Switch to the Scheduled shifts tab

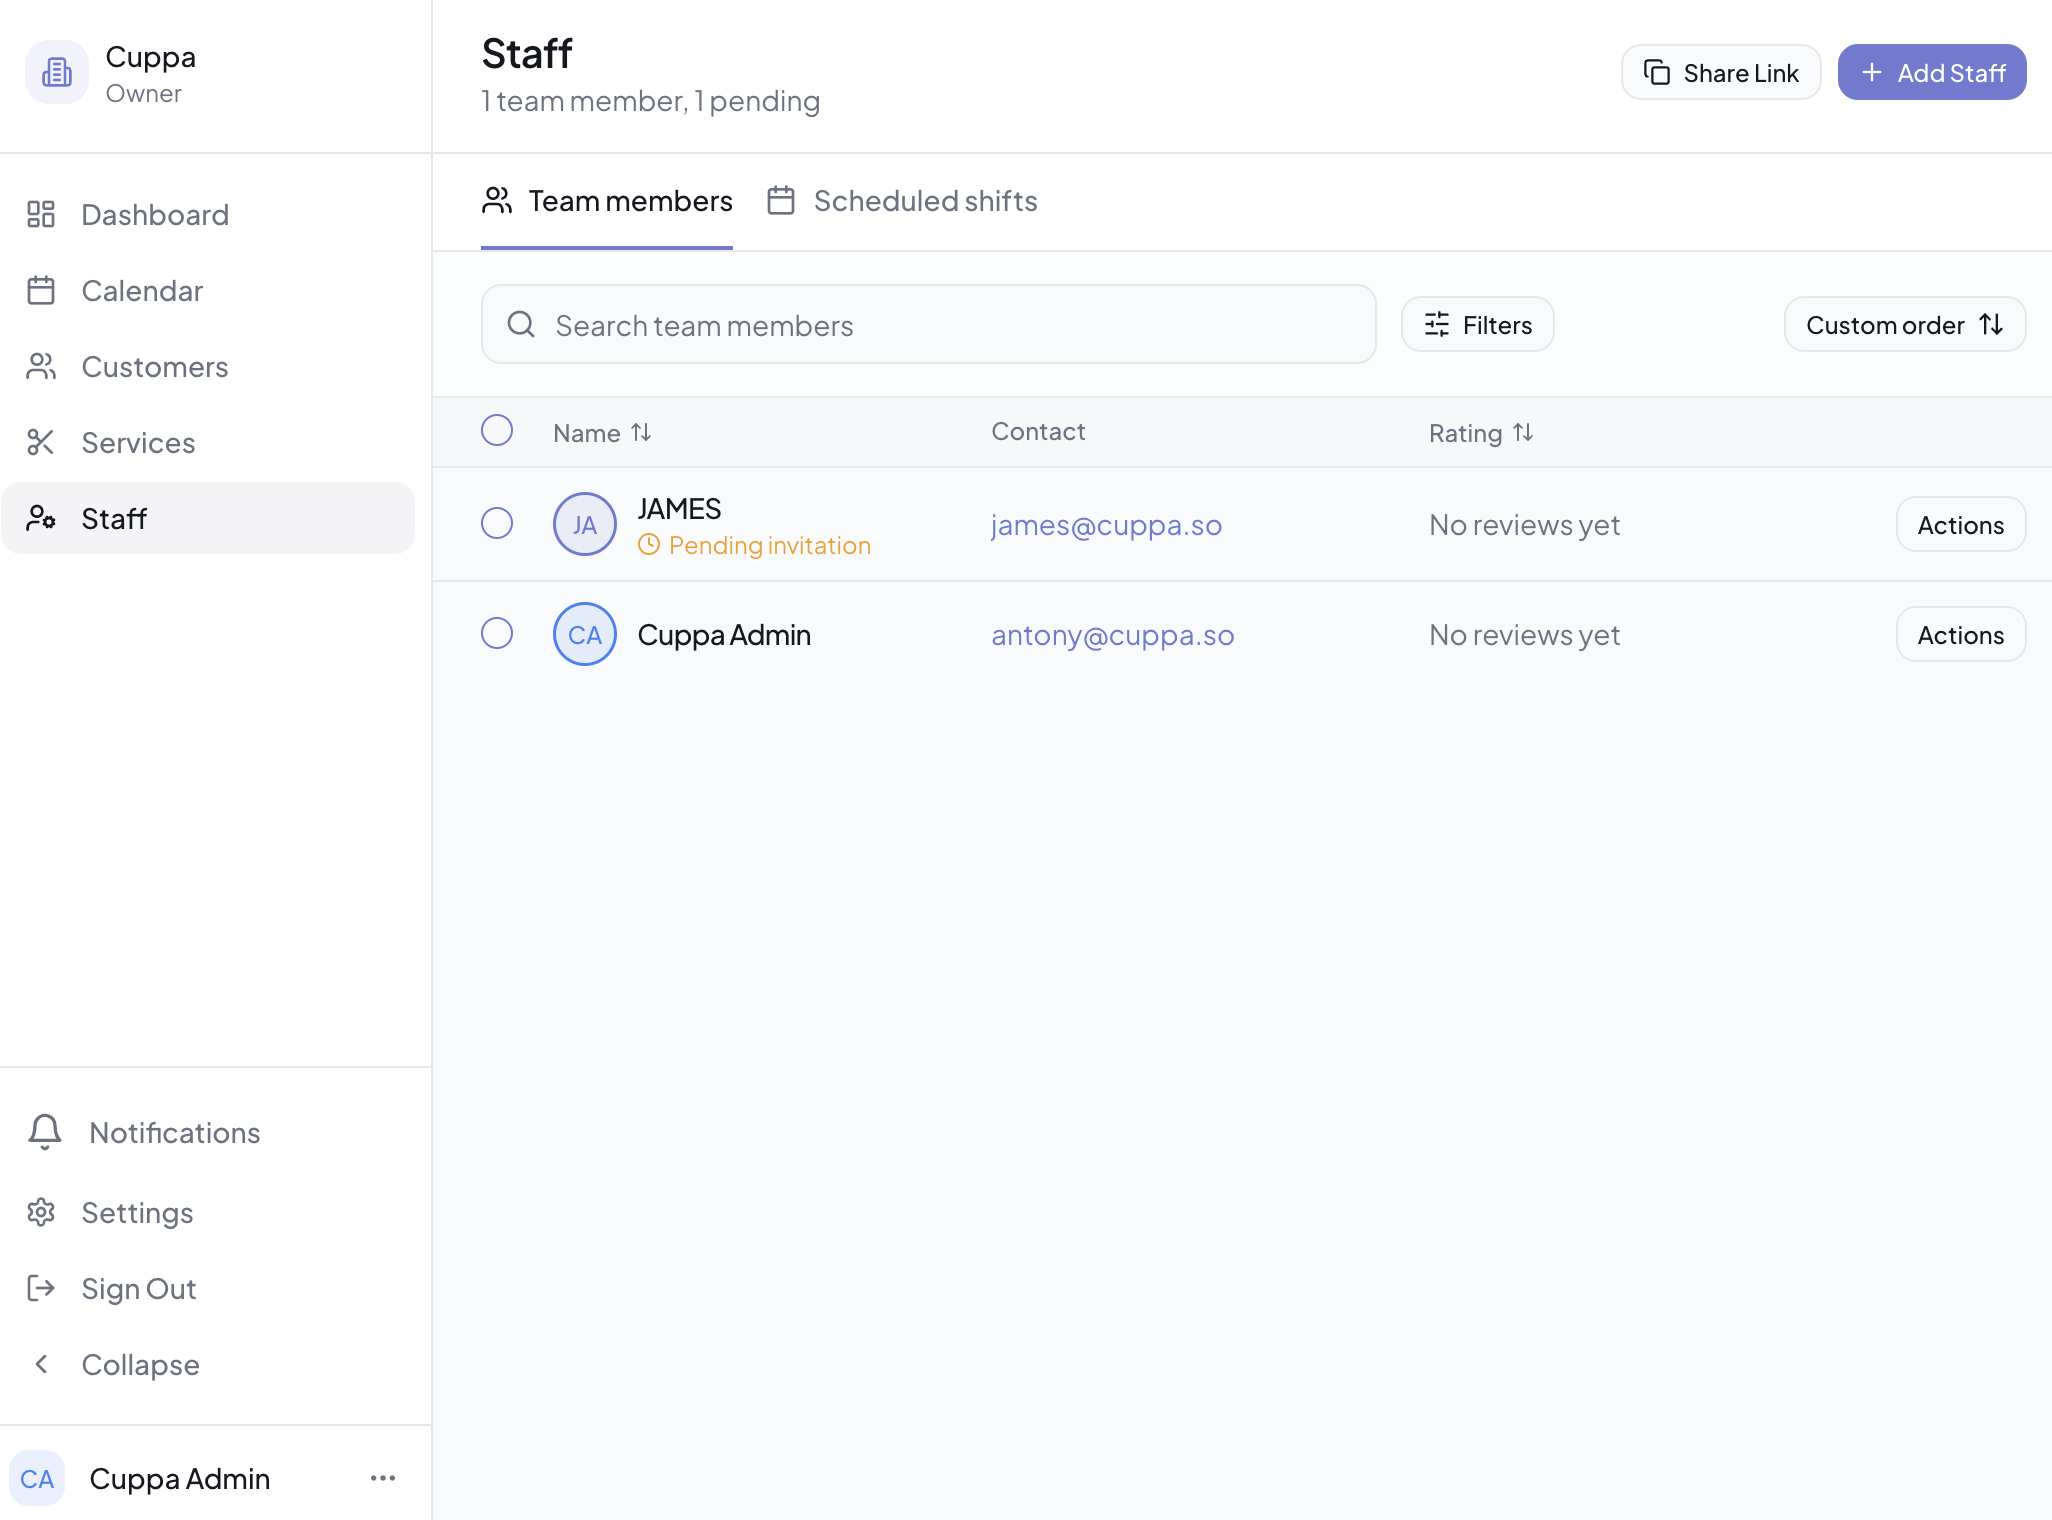click(902, 201)
